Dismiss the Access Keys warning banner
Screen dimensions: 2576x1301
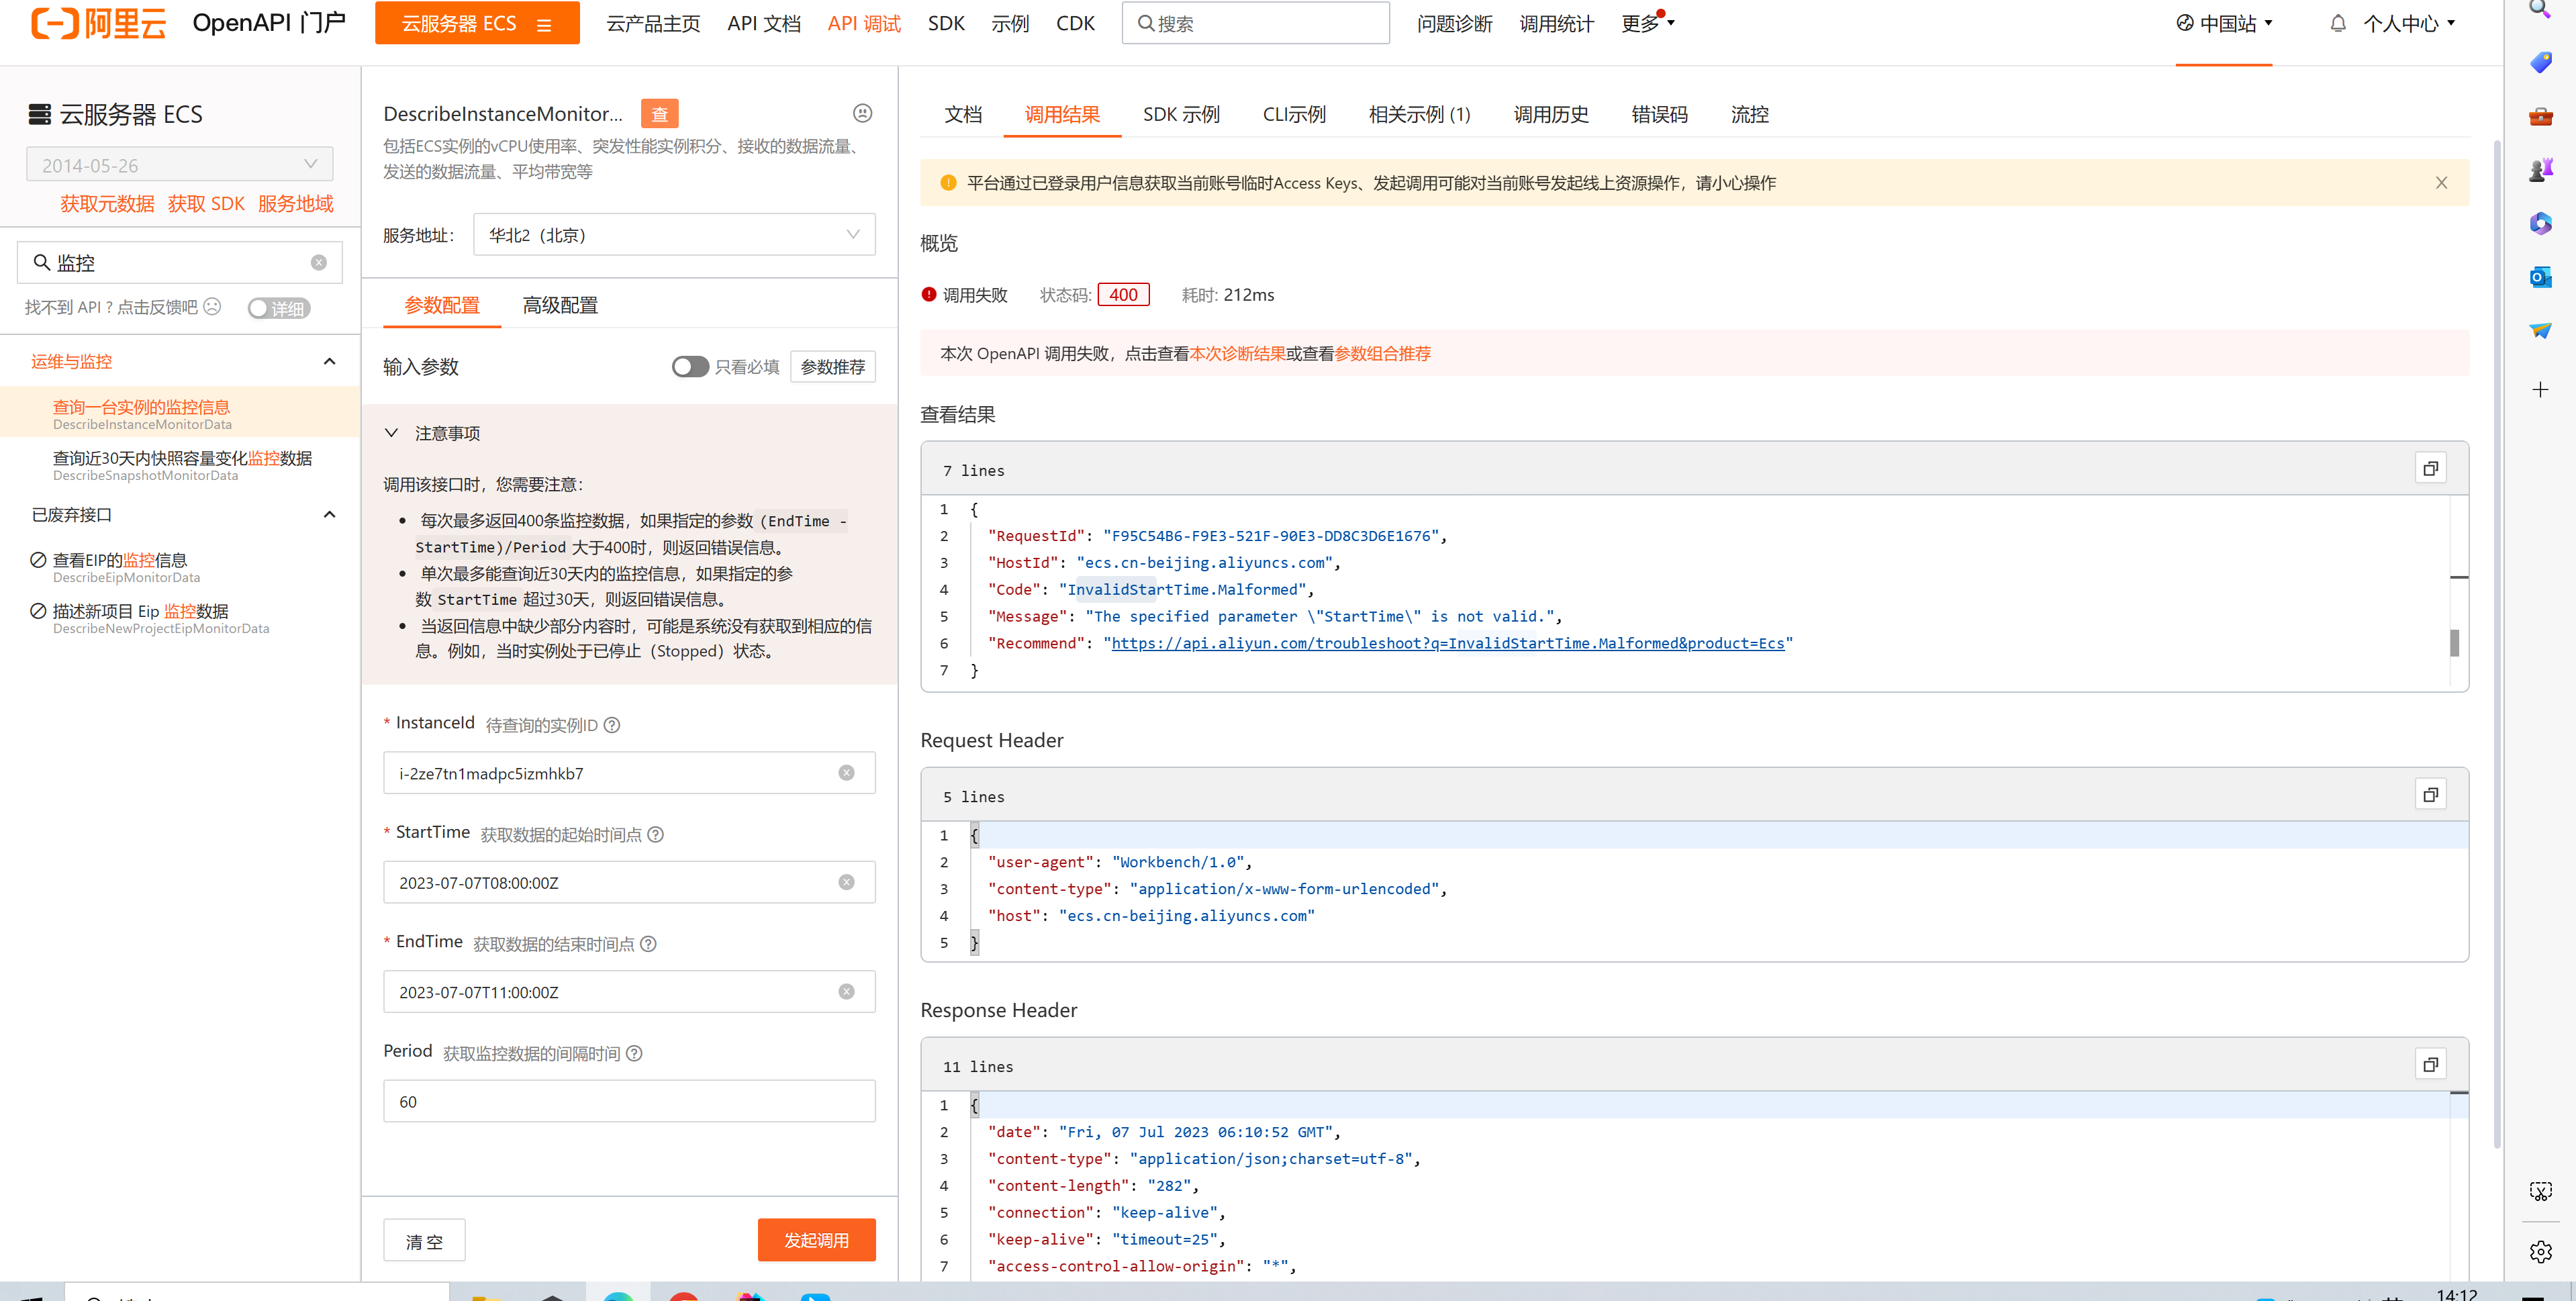(2441, 183)
